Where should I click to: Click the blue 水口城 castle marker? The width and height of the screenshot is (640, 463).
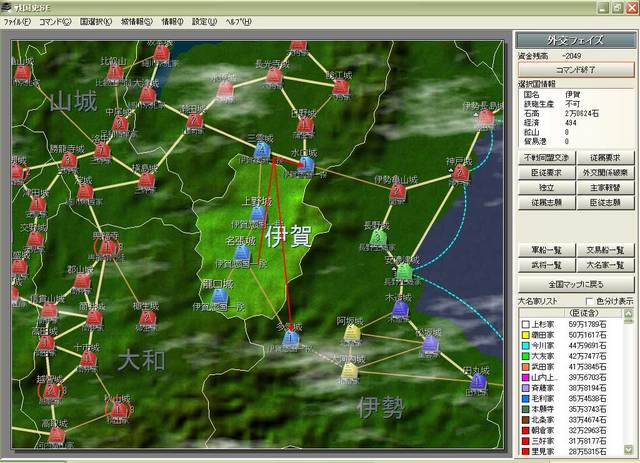307,165
